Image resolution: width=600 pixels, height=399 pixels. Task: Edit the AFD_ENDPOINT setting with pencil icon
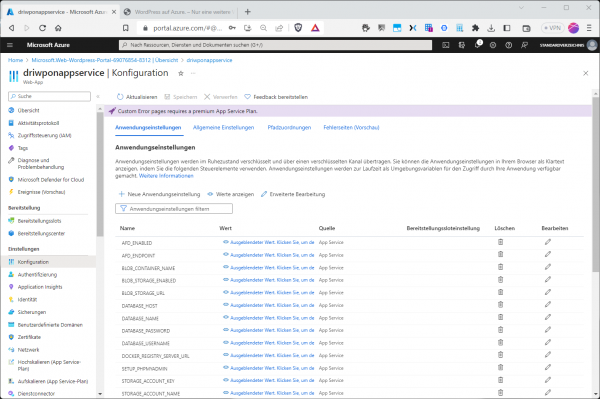548,254
